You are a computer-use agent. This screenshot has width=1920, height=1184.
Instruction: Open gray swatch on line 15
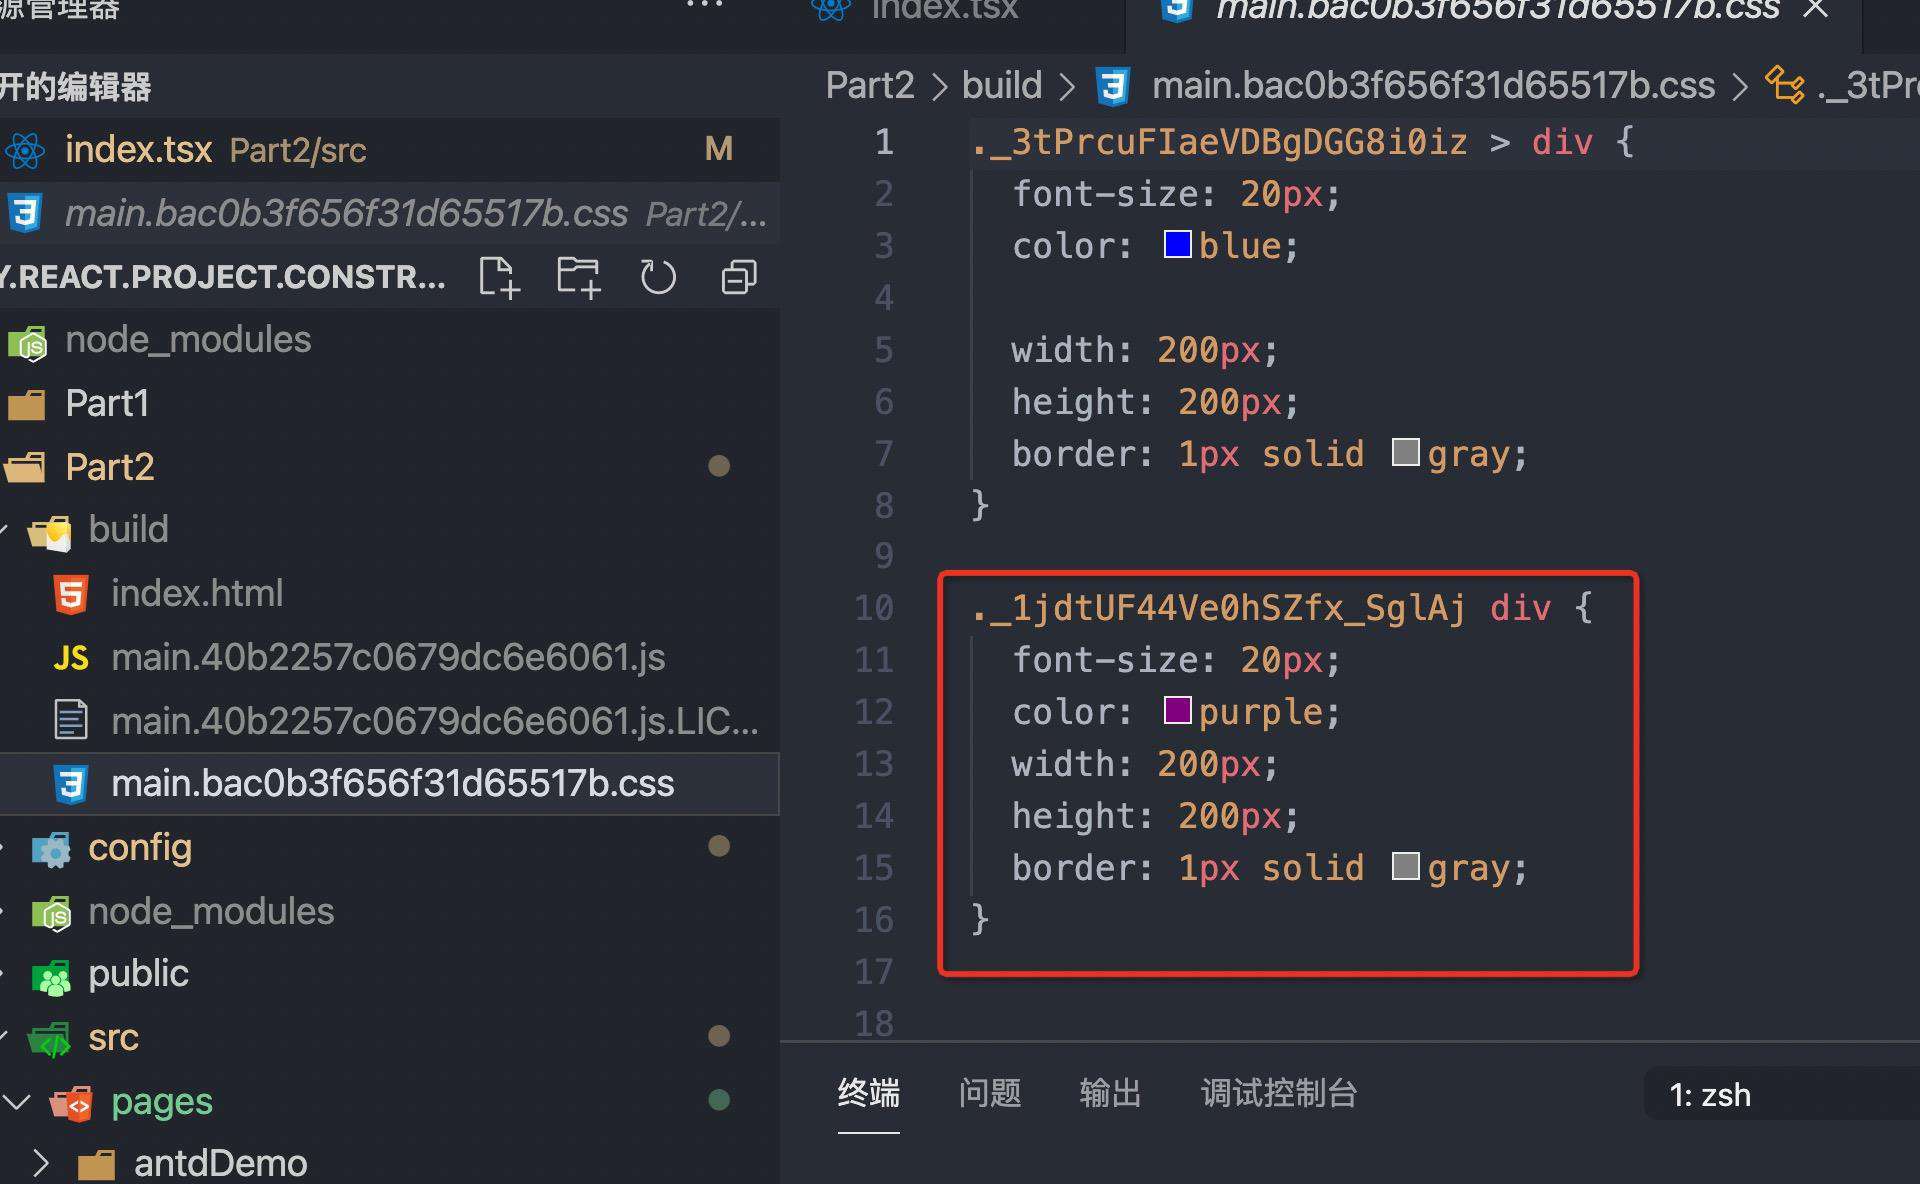click(x=1406, y=866)
